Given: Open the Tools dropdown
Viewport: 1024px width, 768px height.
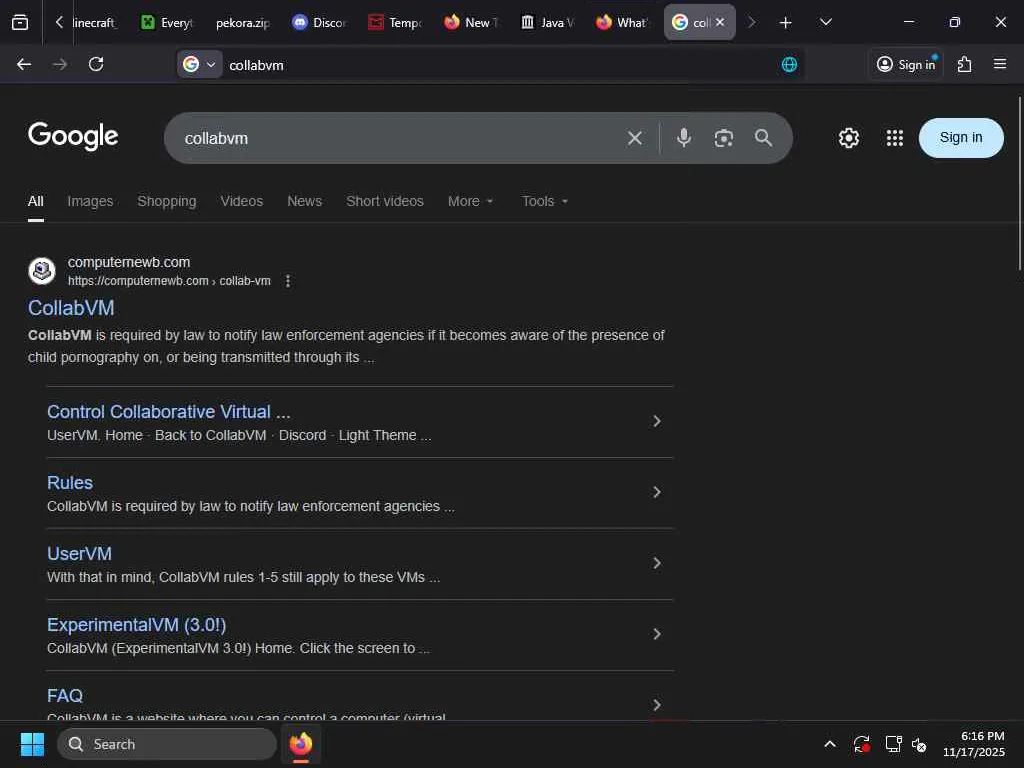Looking at the screenshot, I should coord(545,201).
